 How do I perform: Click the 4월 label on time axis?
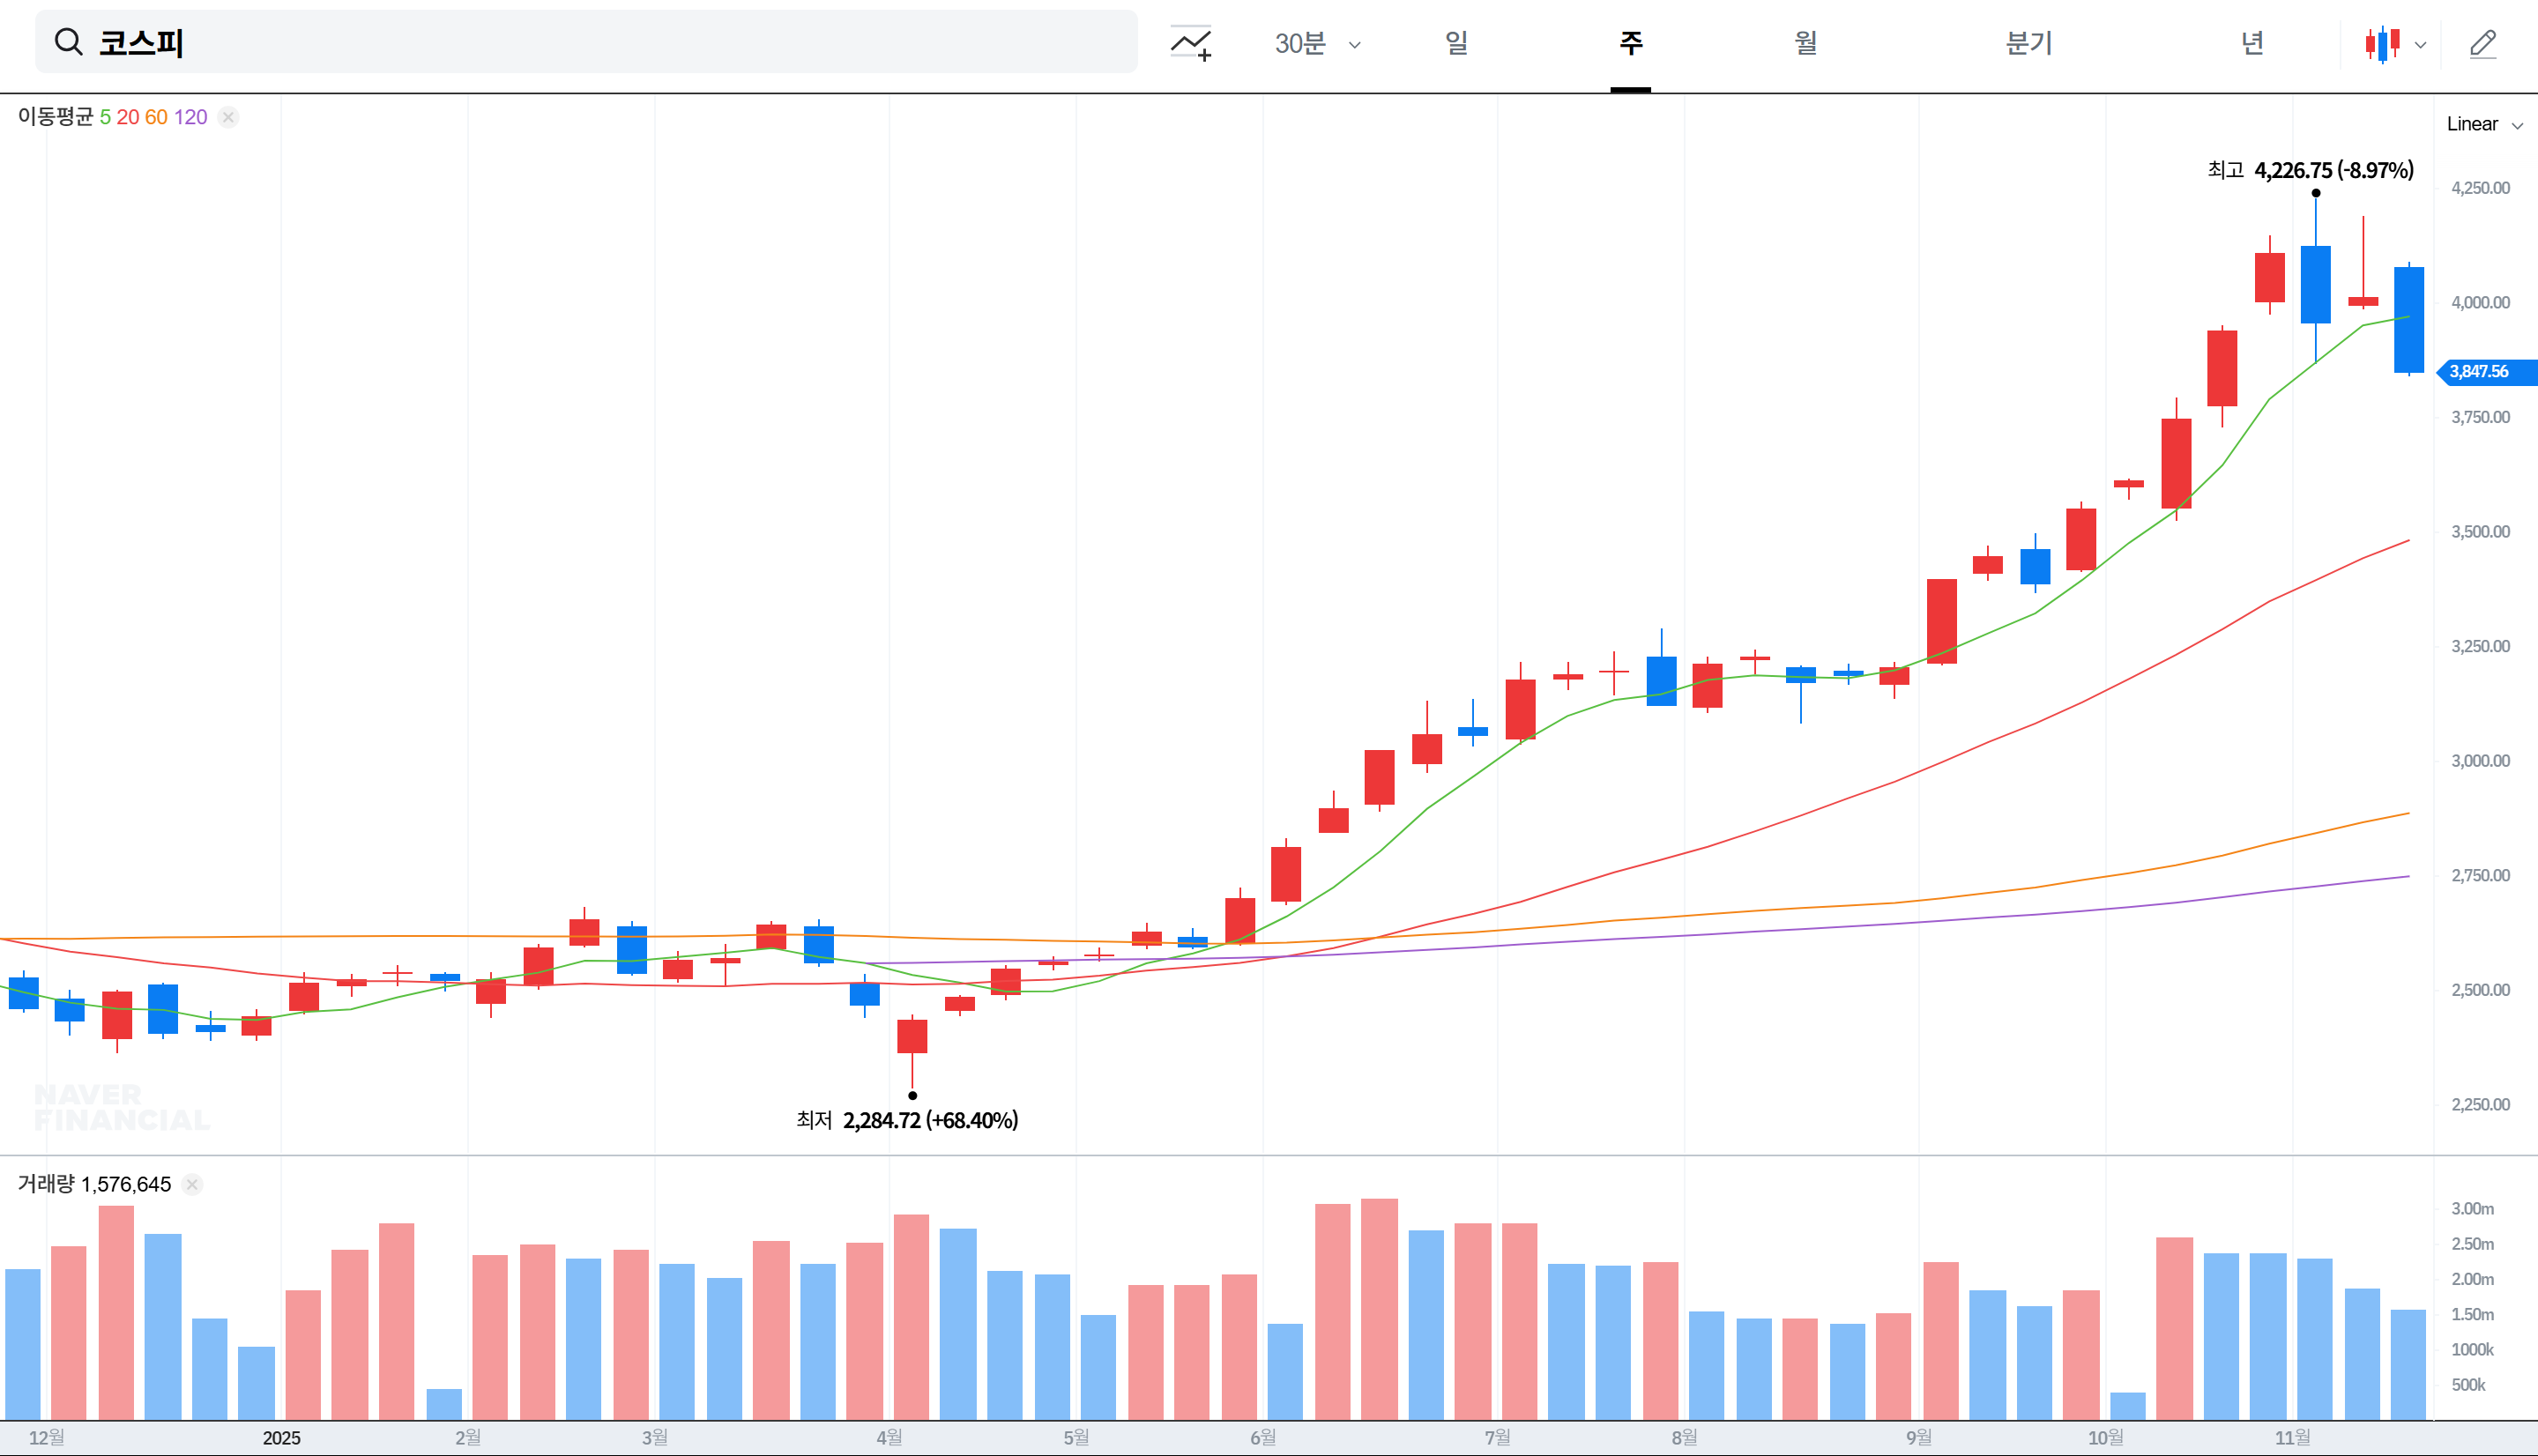(889, 1438)
